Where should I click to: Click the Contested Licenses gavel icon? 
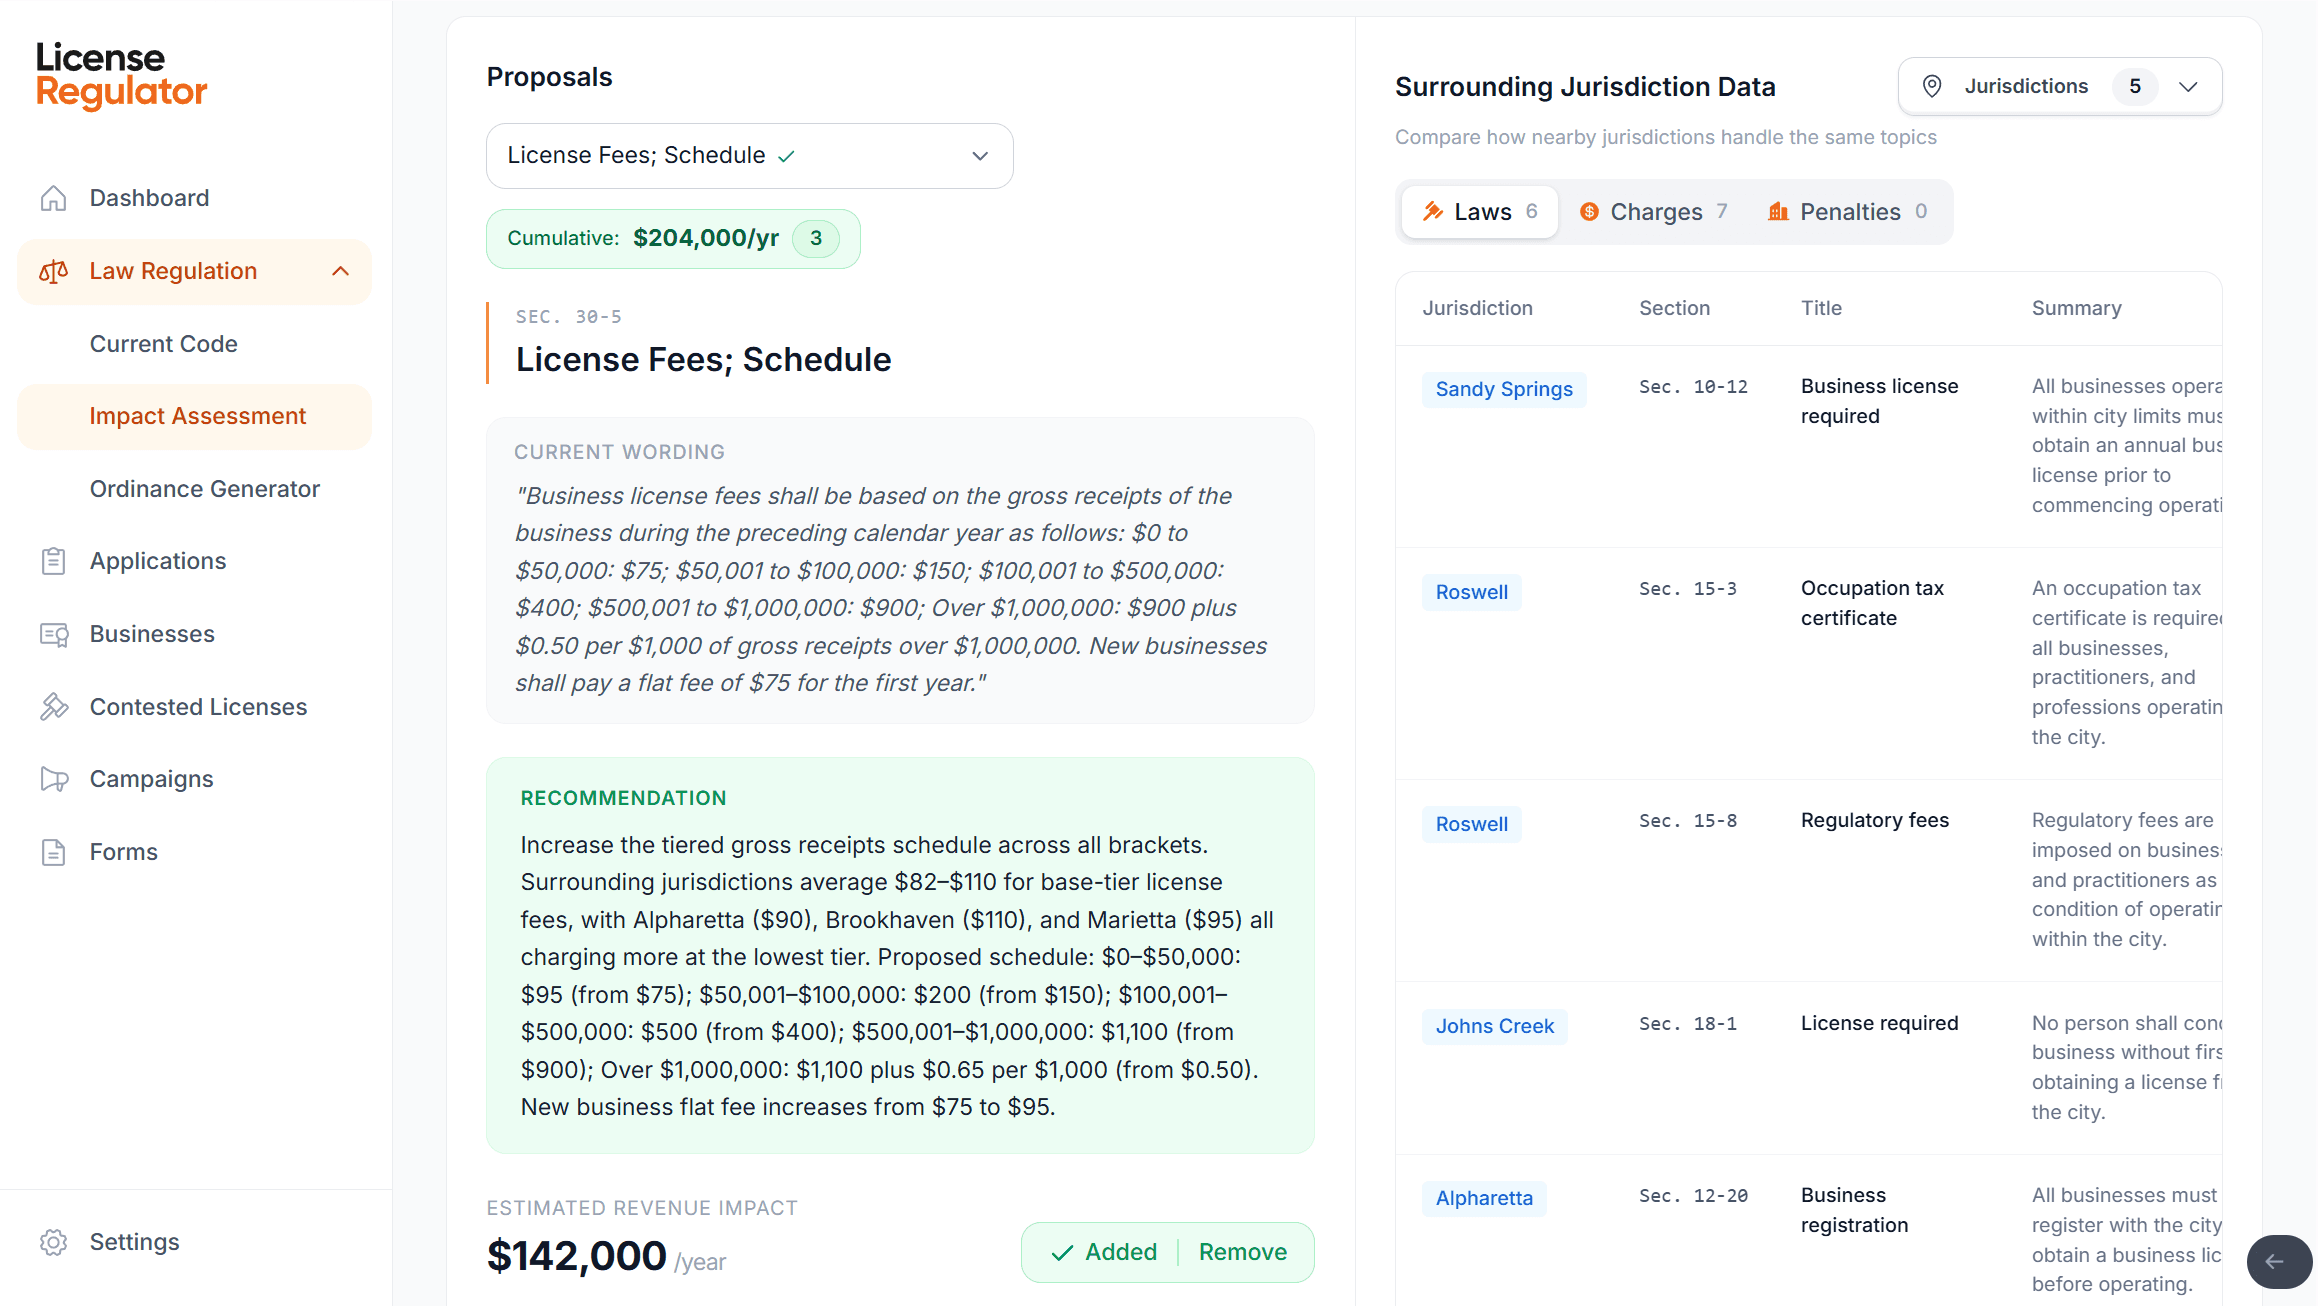[53, 707]
